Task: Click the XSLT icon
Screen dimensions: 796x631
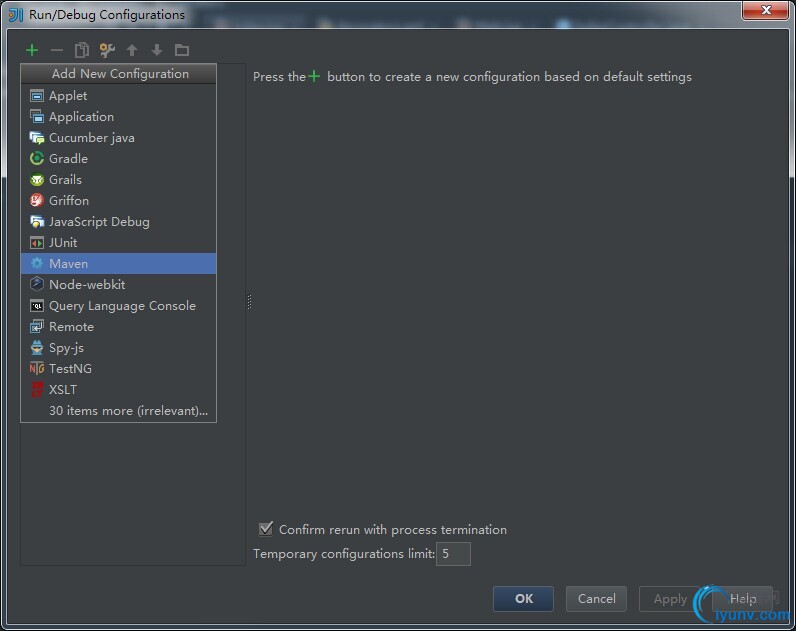Action: (37, 389)
